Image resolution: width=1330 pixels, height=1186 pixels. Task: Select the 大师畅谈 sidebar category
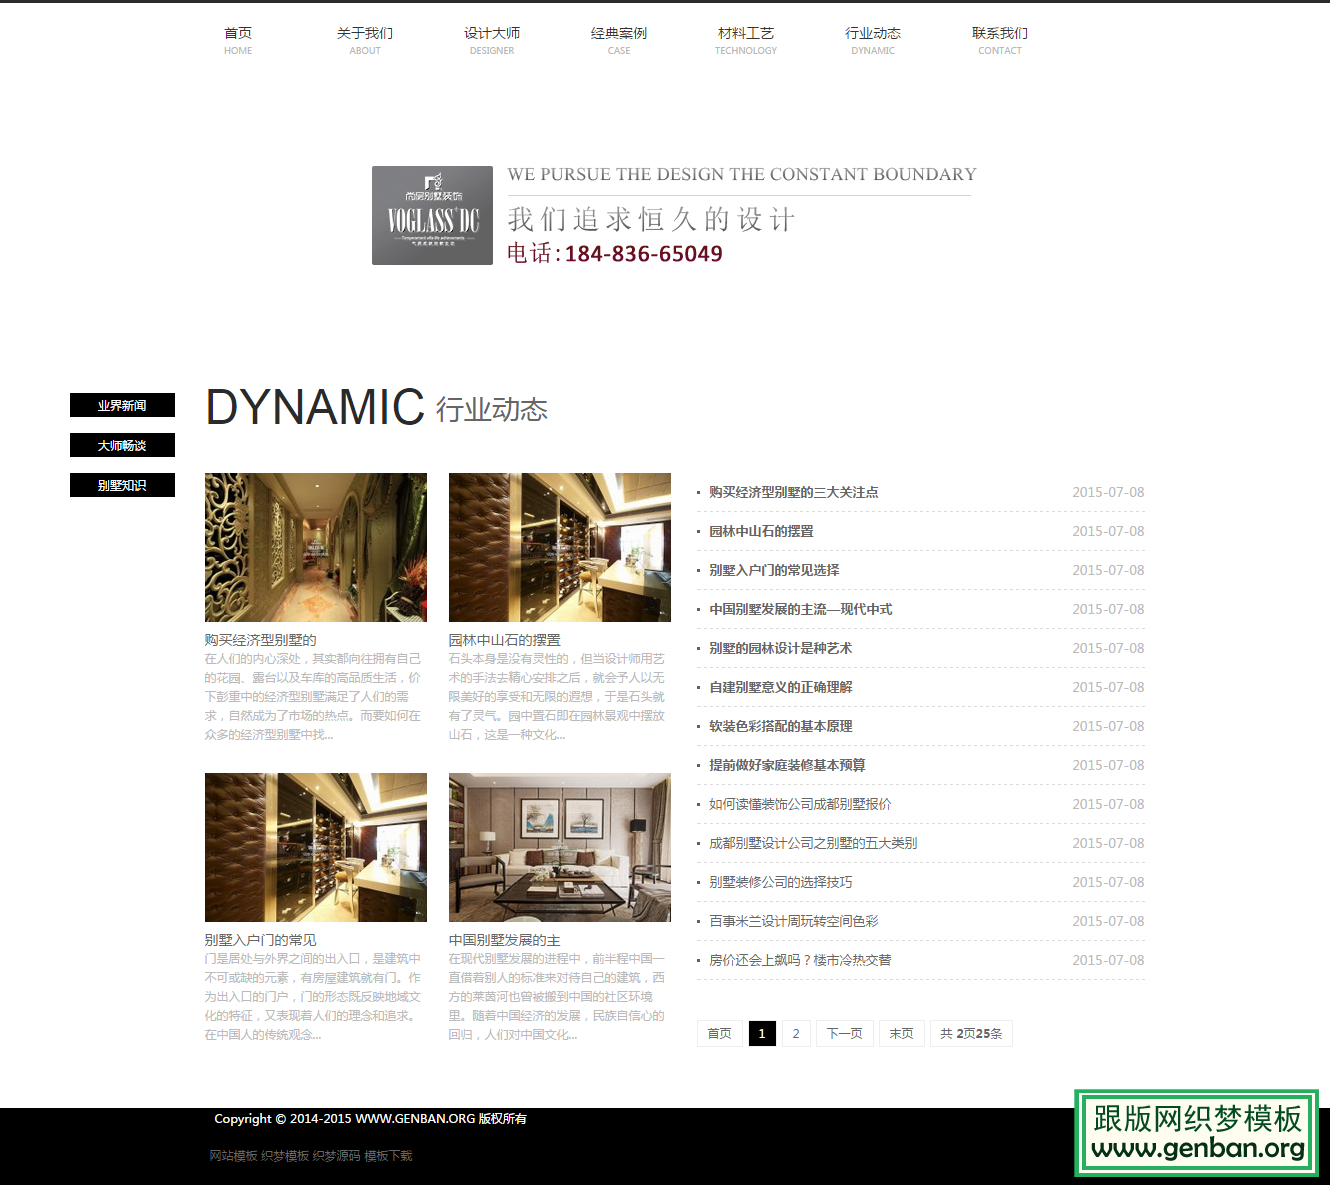121,445
